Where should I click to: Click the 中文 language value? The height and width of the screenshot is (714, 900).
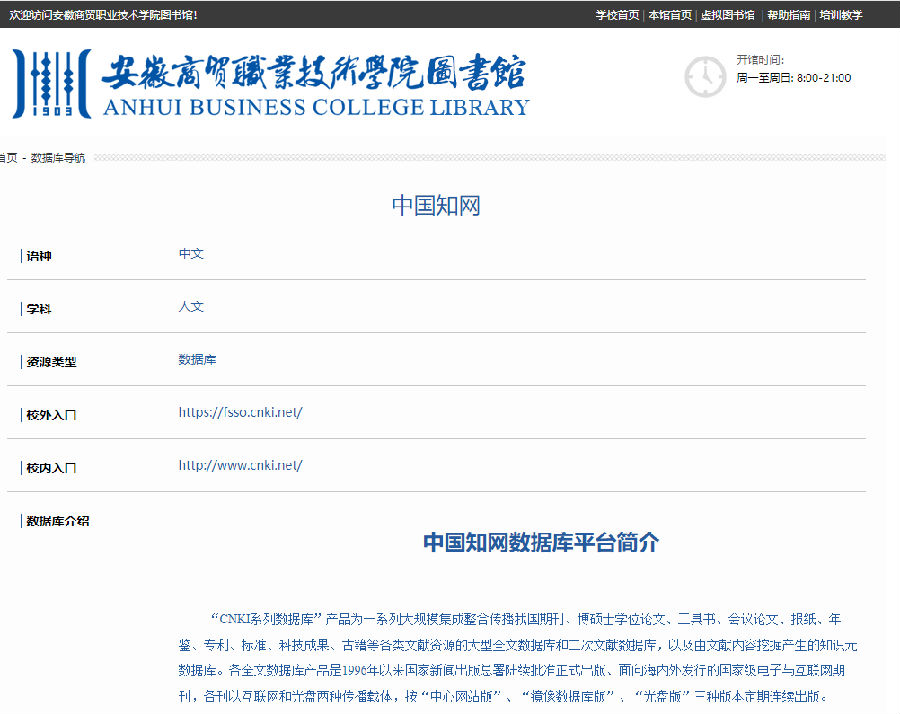[x=191, y=254]
